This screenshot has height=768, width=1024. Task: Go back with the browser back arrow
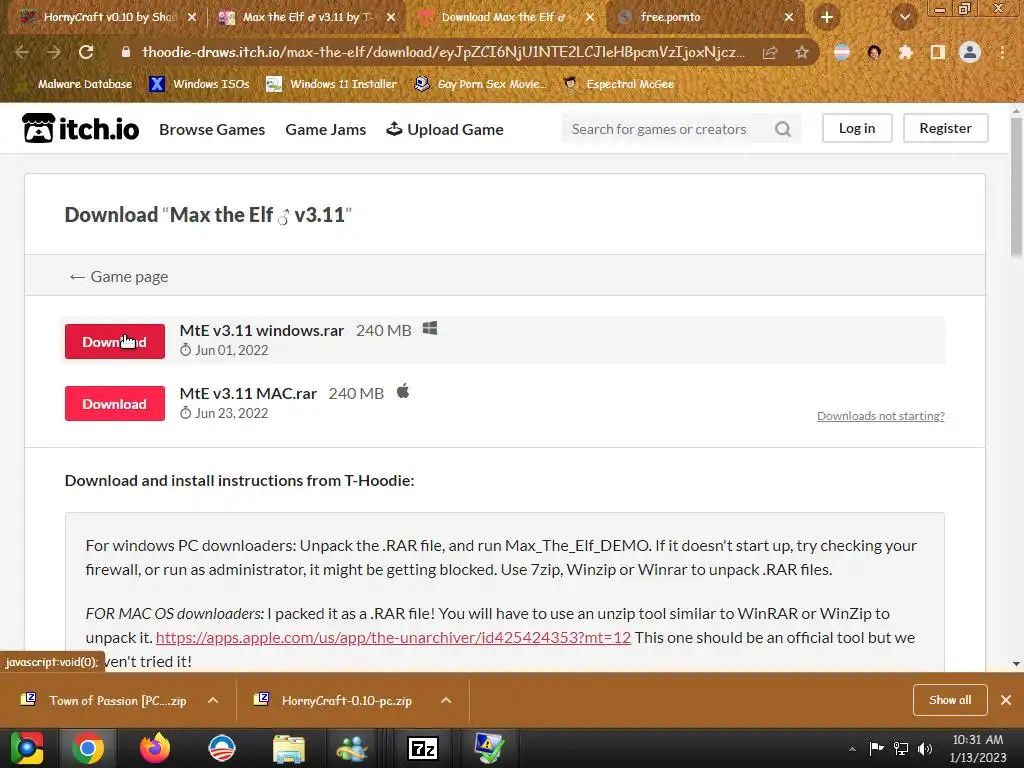(x=22, y=52)
